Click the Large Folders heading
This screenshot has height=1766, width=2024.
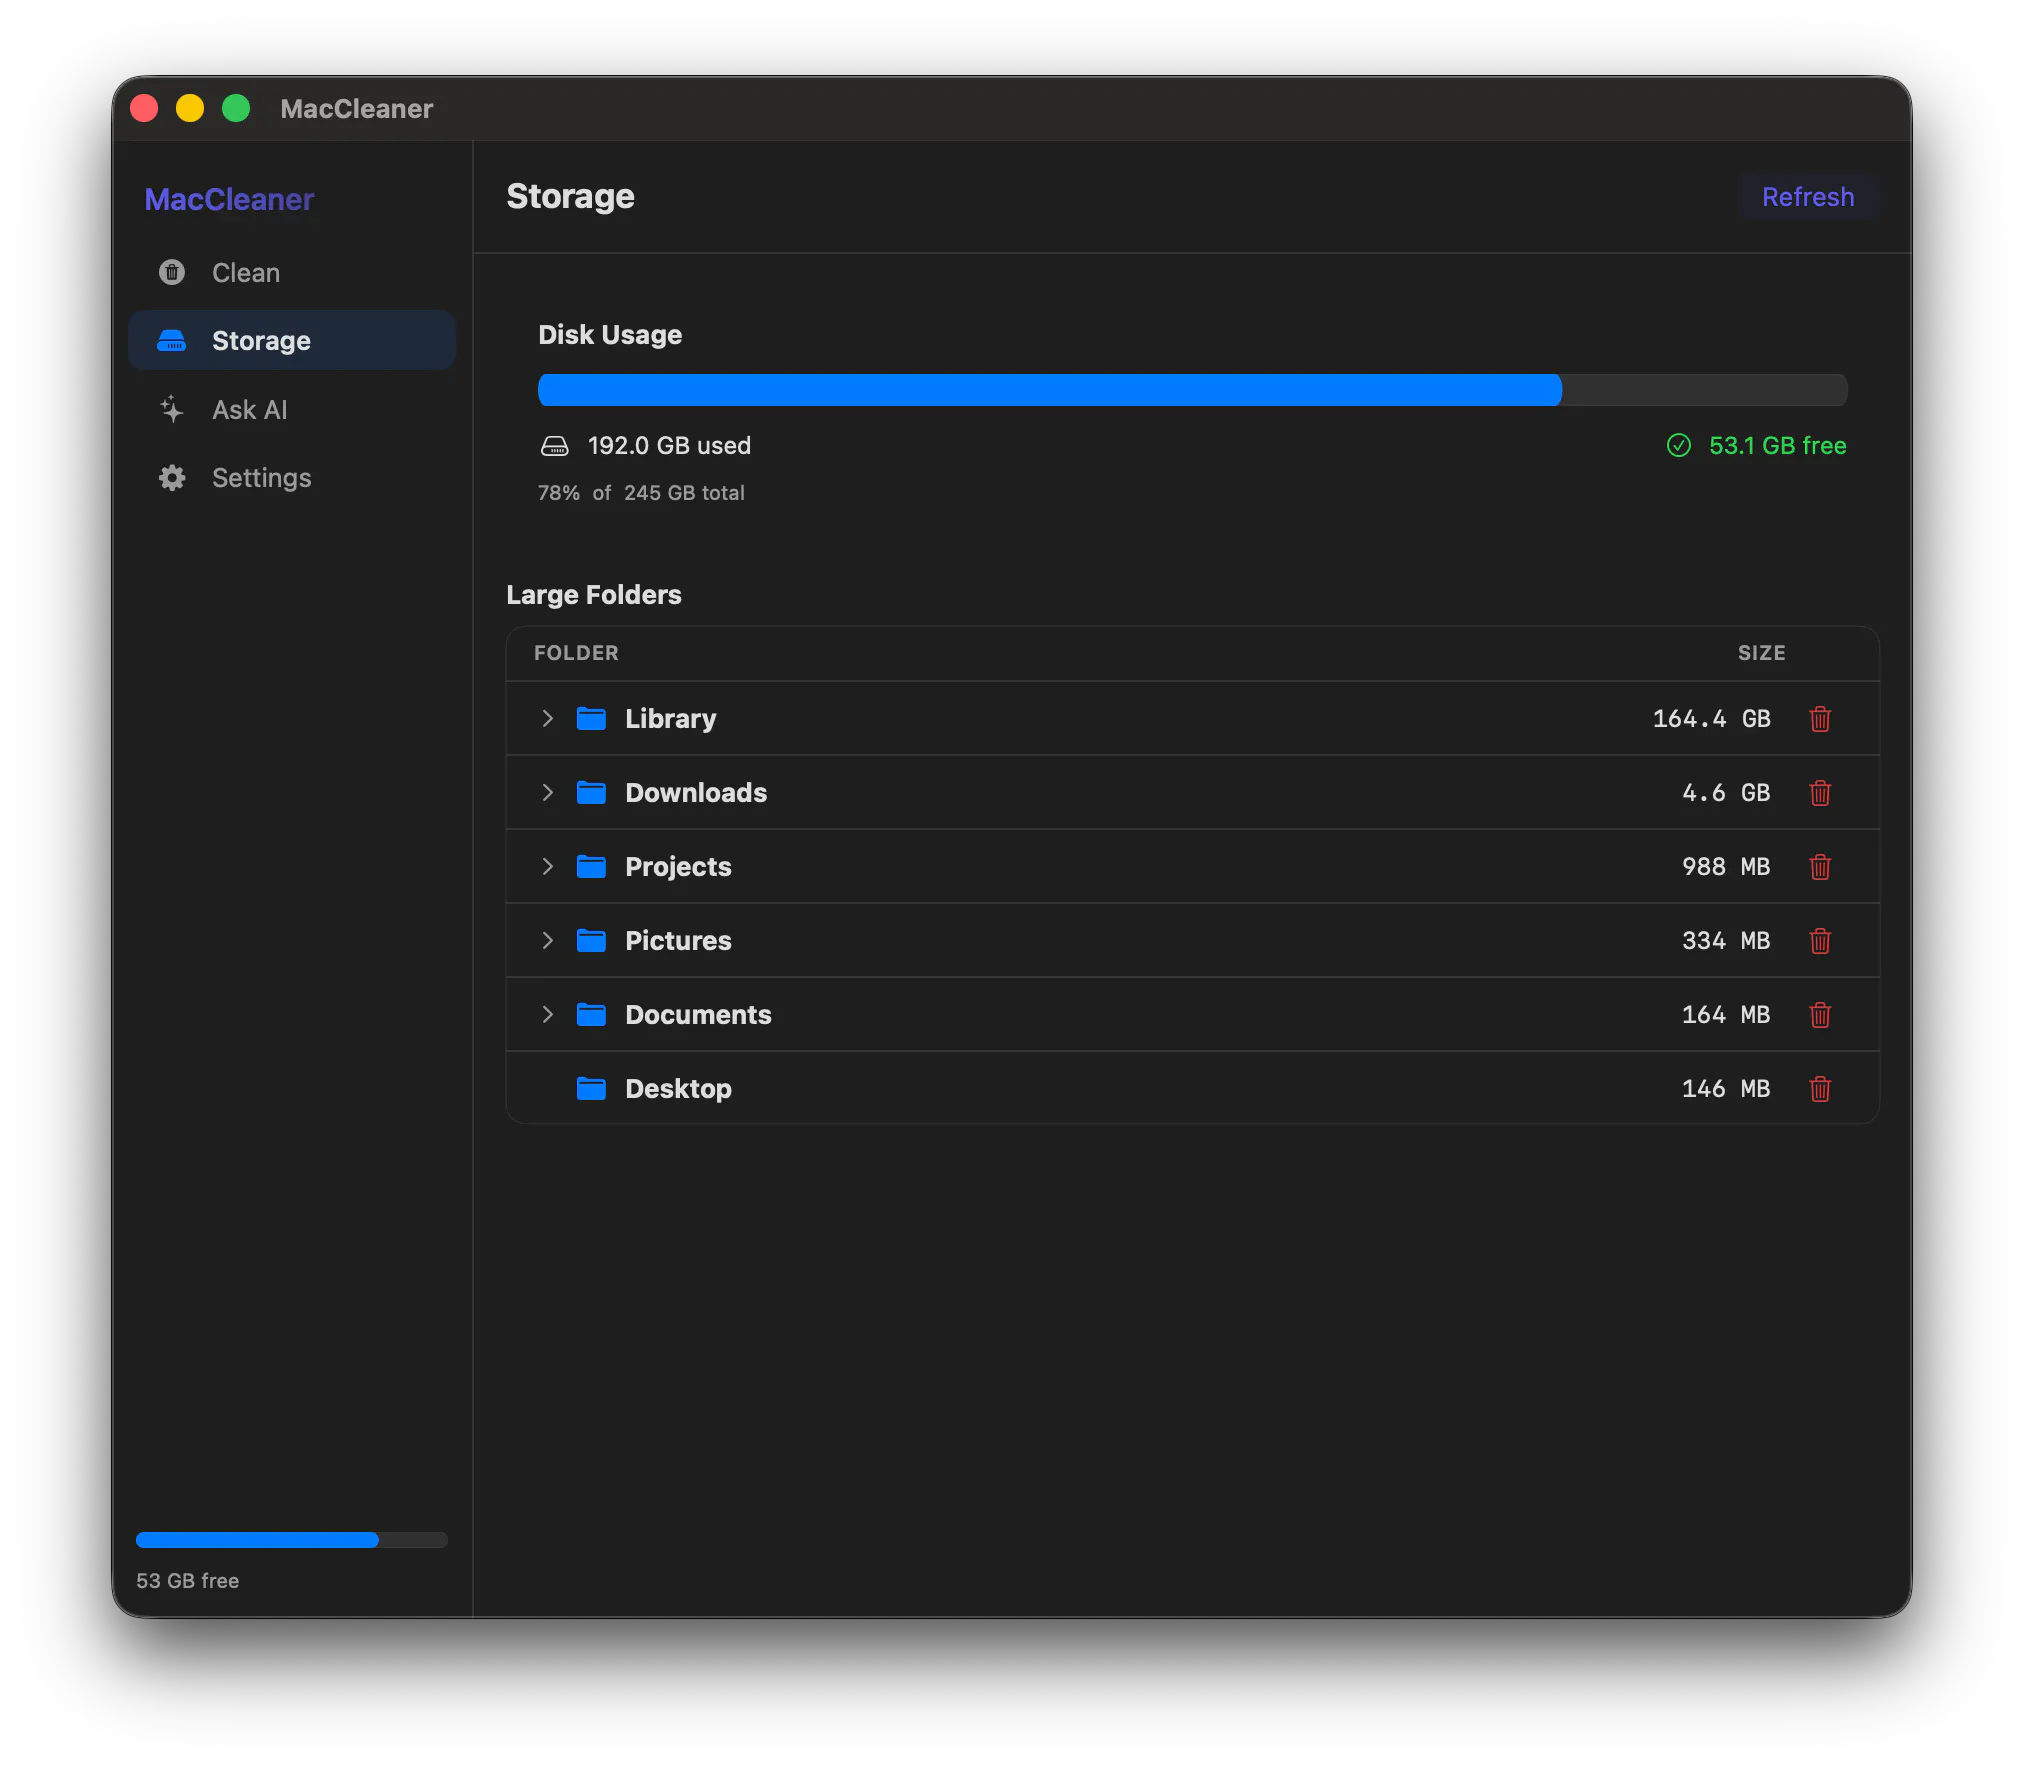coord(594,595)
